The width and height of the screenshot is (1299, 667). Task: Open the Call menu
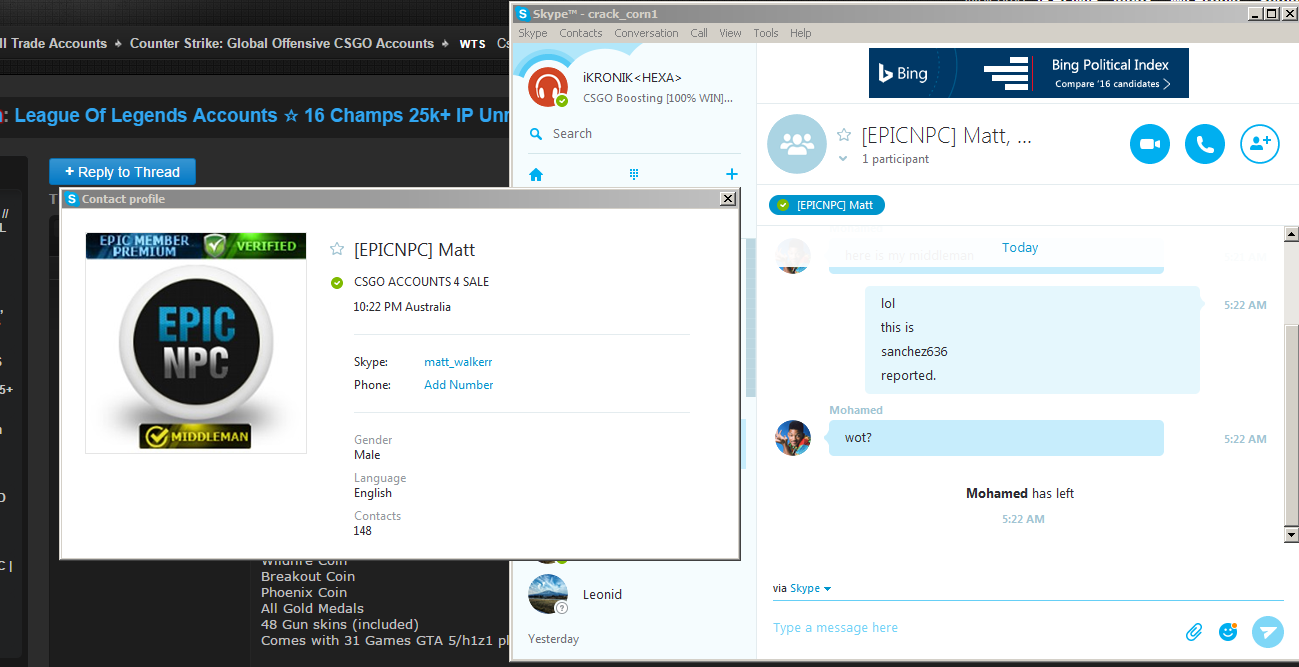click(x=699, y=33)
